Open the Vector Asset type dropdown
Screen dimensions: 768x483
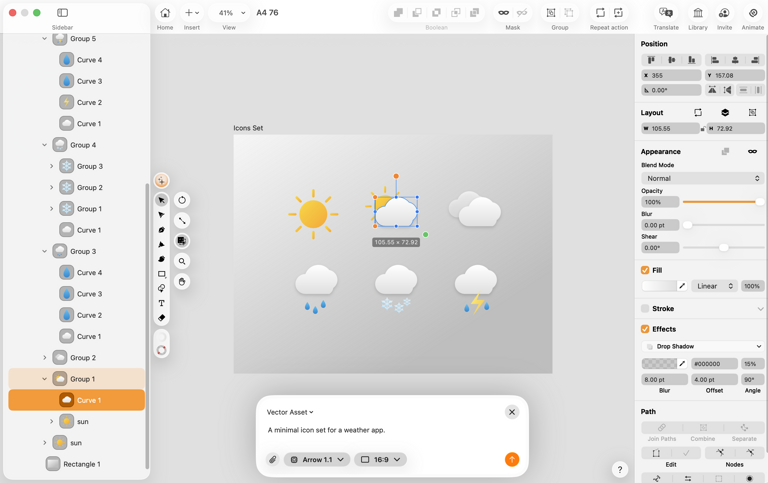tap(290, 412)
